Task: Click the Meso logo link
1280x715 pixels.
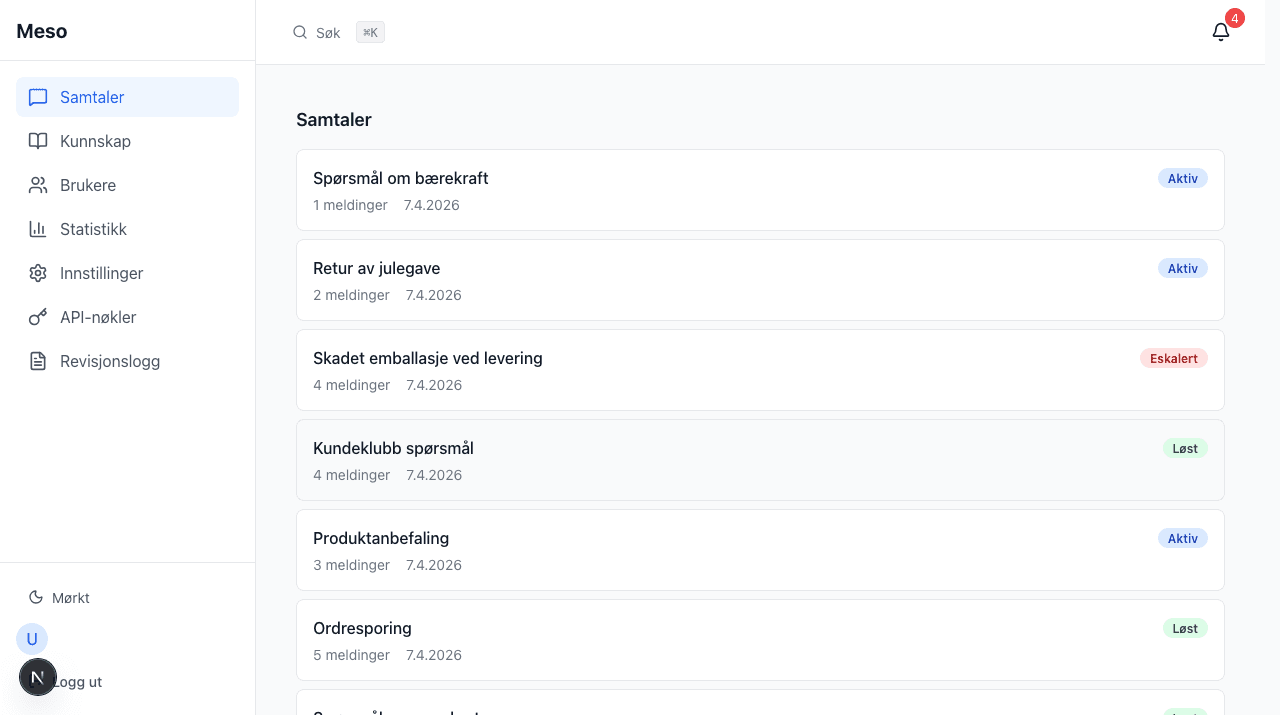Action: click(x=41, y=30)
